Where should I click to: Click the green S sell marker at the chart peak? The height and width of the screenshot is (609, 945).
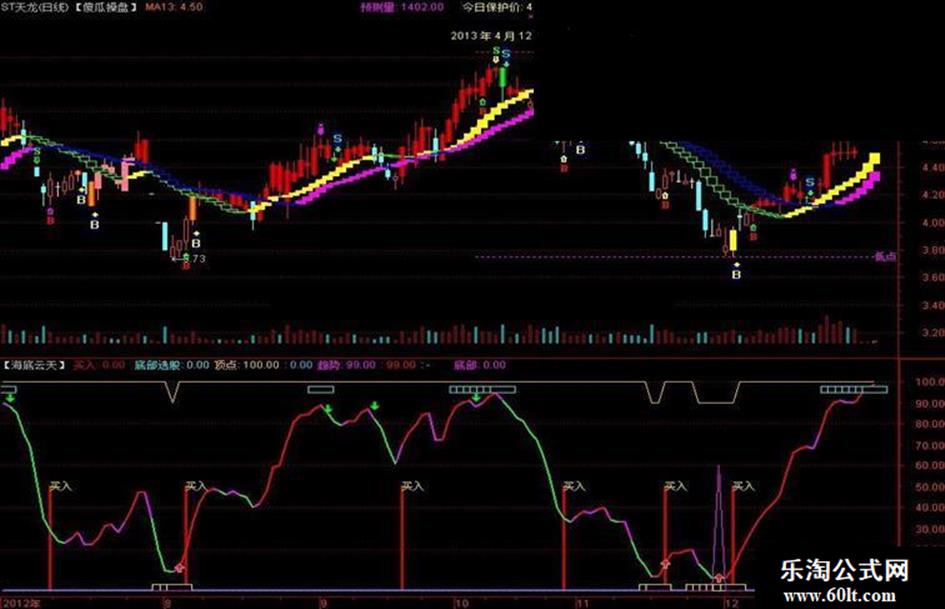[495, 51]
